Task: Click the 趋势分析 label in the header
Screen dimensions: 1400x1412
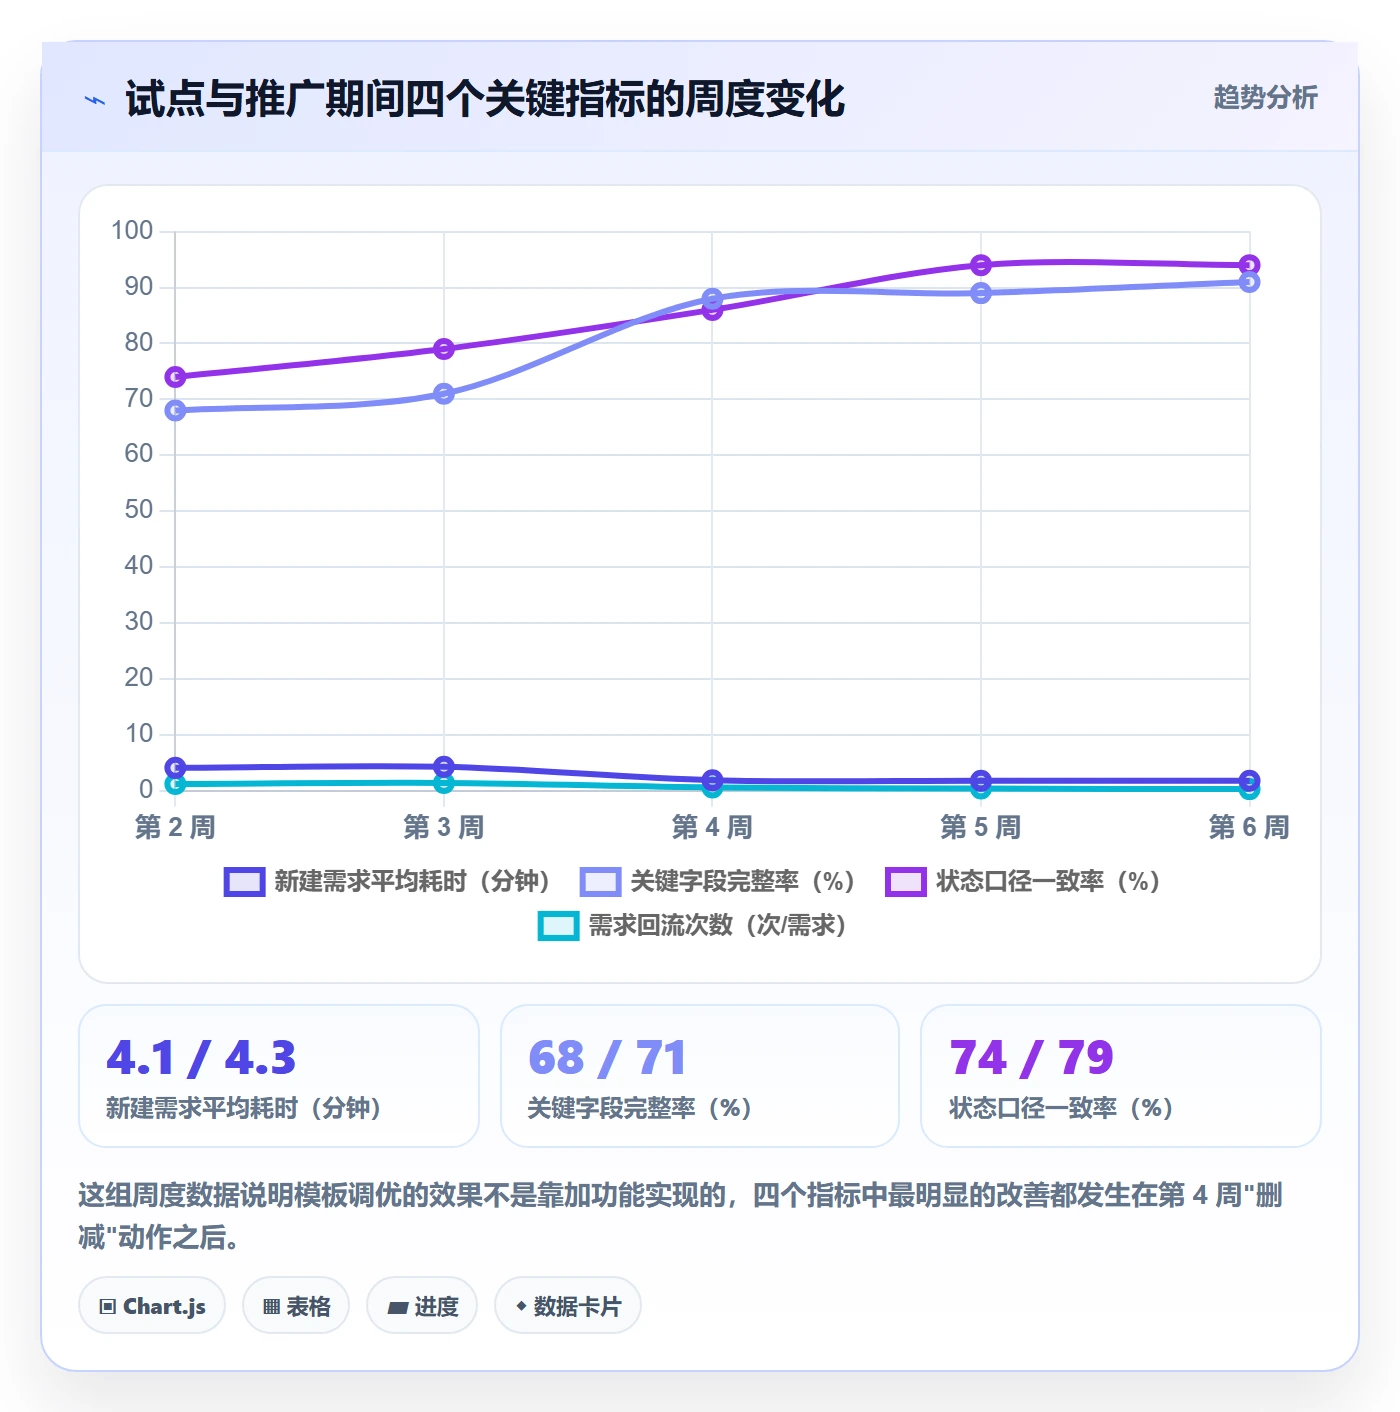Action: [1265, 97]
